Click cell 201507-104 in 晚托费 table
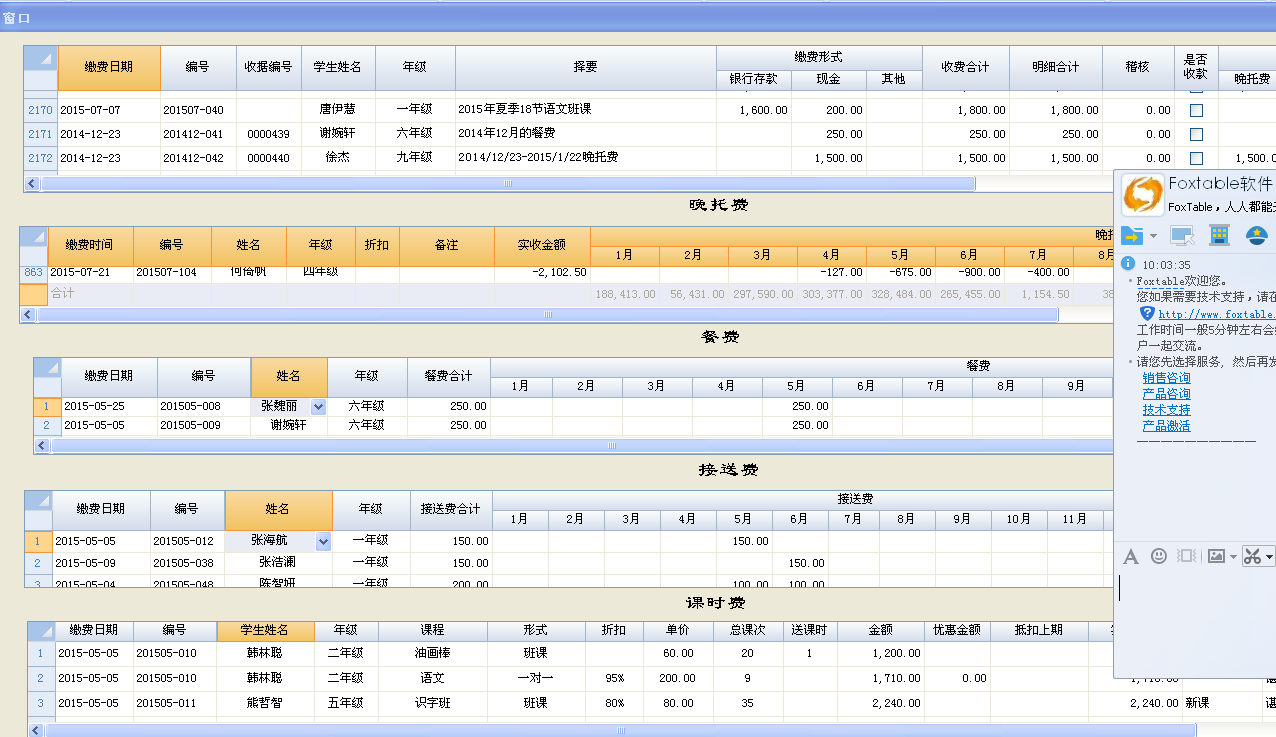1276x737 pixels. coord(172,272)
